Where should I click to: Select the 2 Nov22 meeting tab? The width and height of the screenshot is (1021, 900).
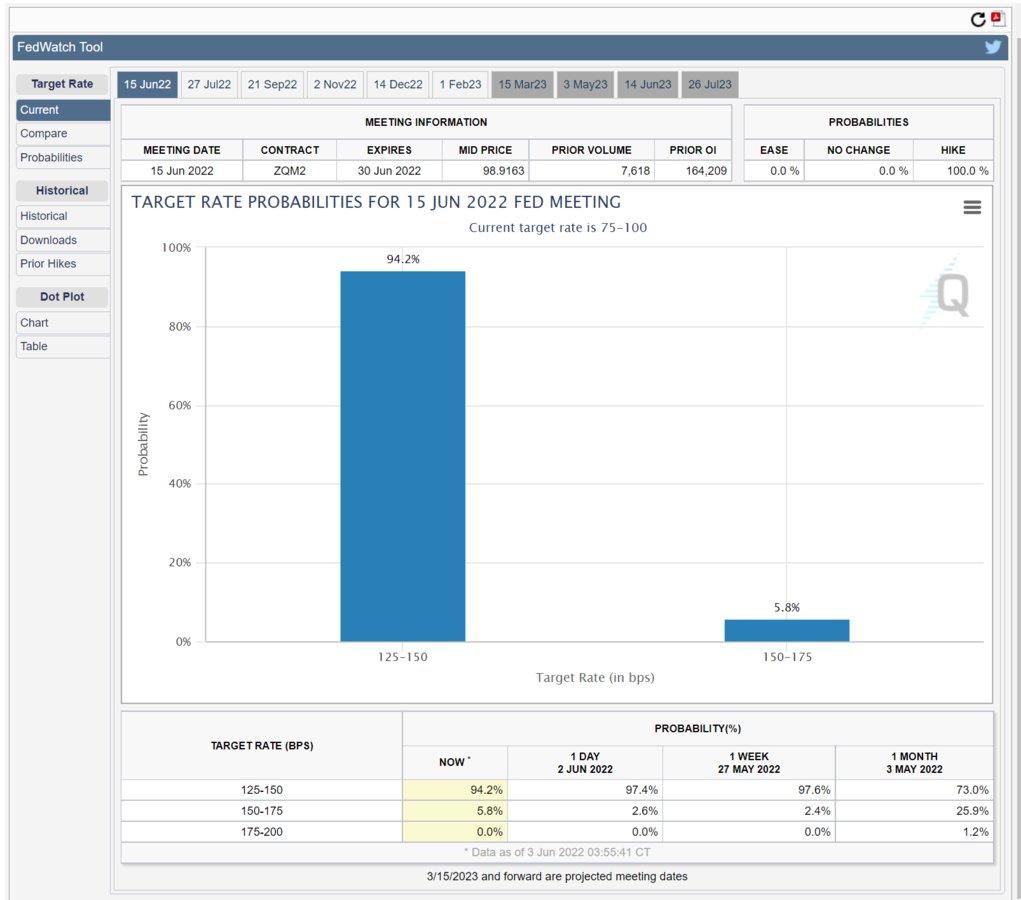[x=335, y=84]
